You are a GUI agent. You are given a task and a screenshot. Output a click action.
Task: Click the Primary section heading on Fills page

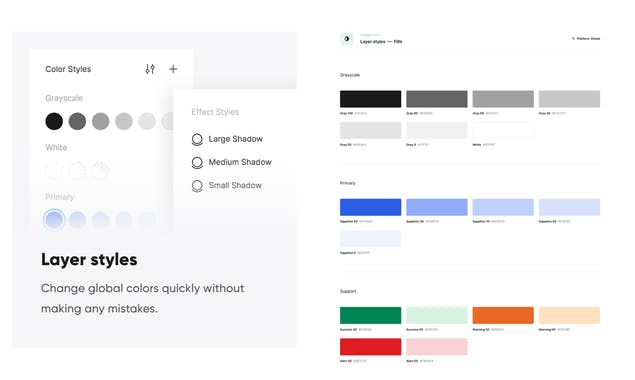[347, 183]
